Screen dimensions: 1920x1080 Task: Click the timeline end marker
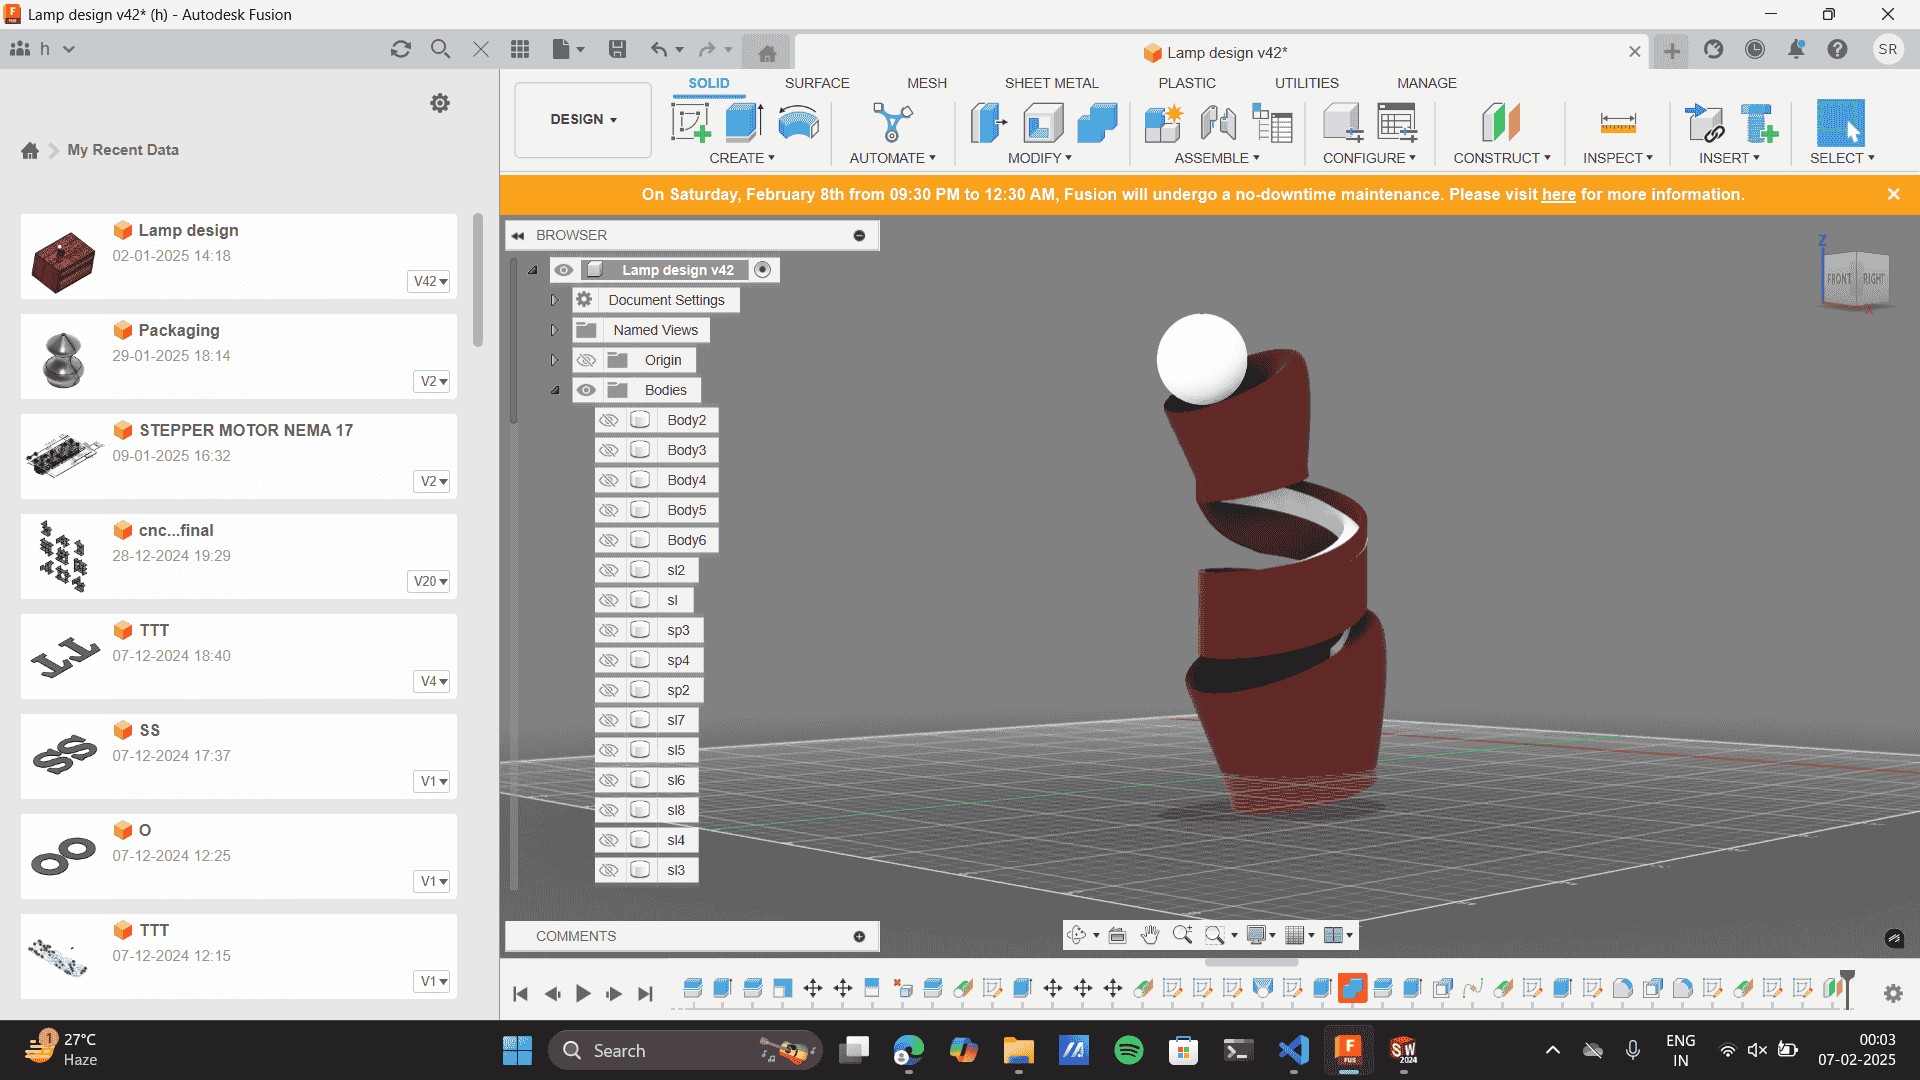point(1847,988)
